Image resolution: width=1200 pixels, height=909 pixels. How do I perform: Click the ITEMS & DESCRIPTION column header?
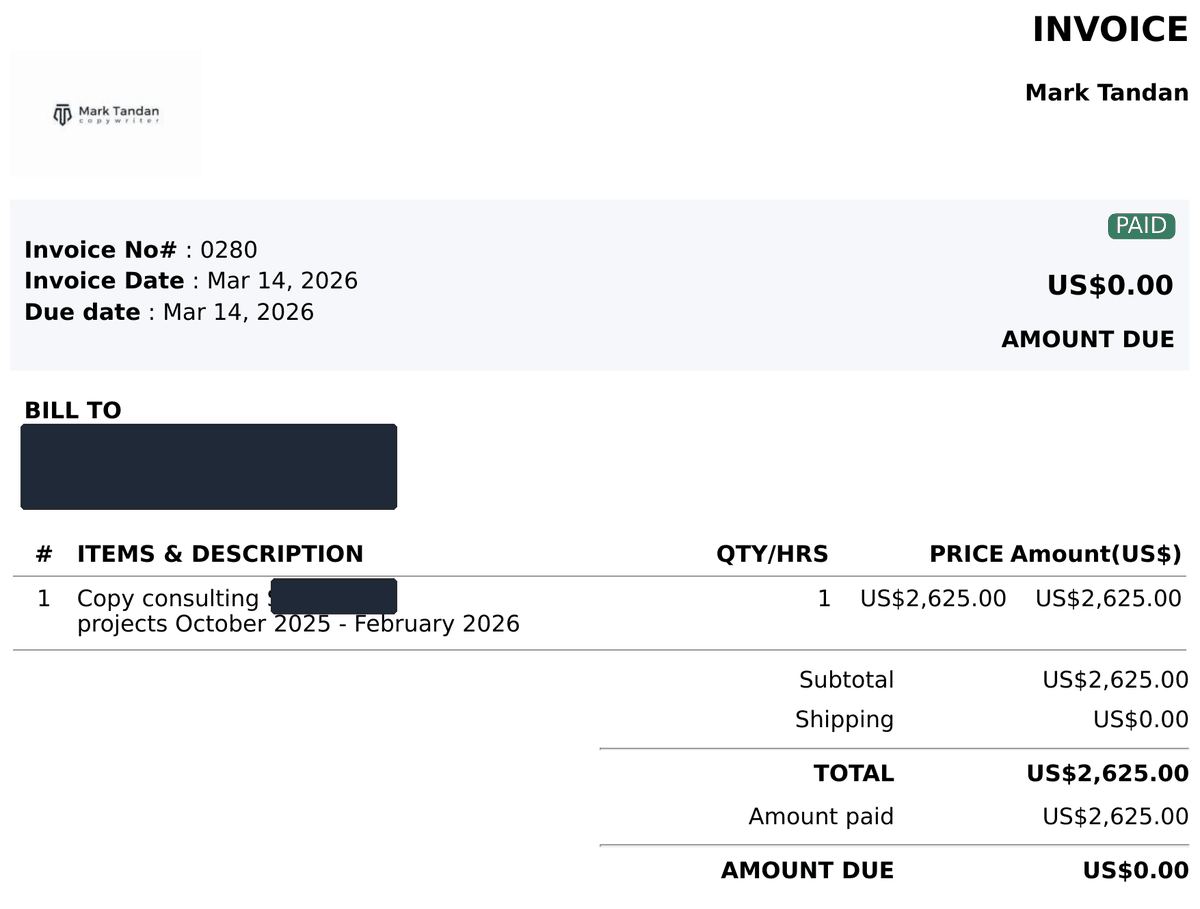coord(220,554)
